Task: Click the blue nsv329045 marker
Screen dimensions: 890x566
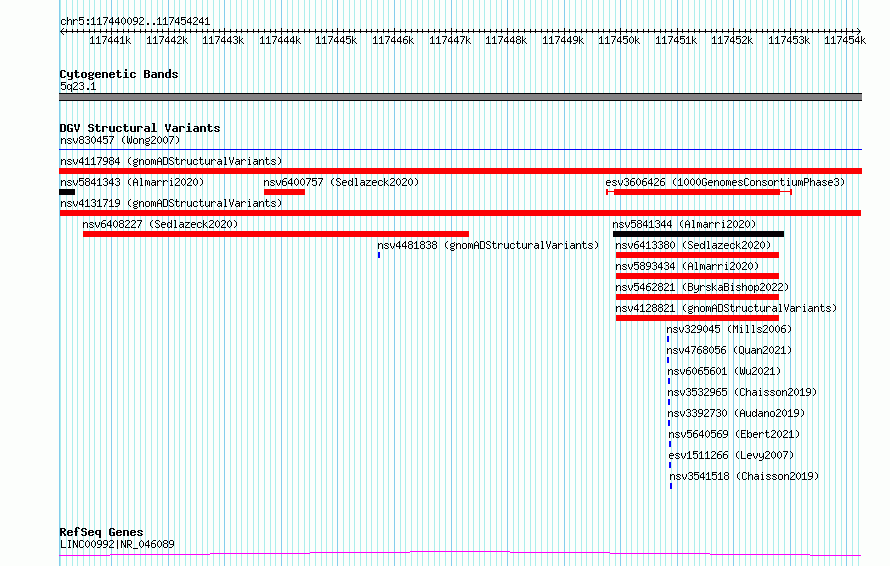Action: pyautogui.click(x=668, y=339)
